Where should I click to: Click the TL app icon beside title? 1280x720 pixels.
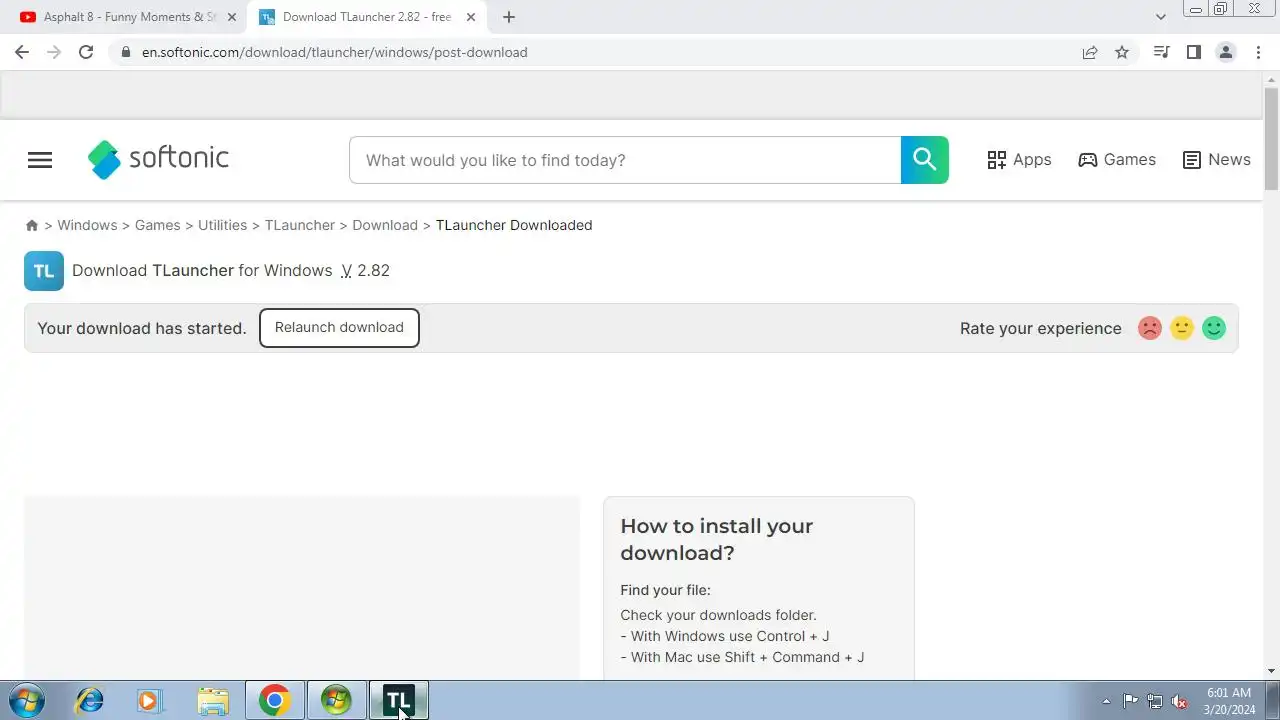[44, 271]
